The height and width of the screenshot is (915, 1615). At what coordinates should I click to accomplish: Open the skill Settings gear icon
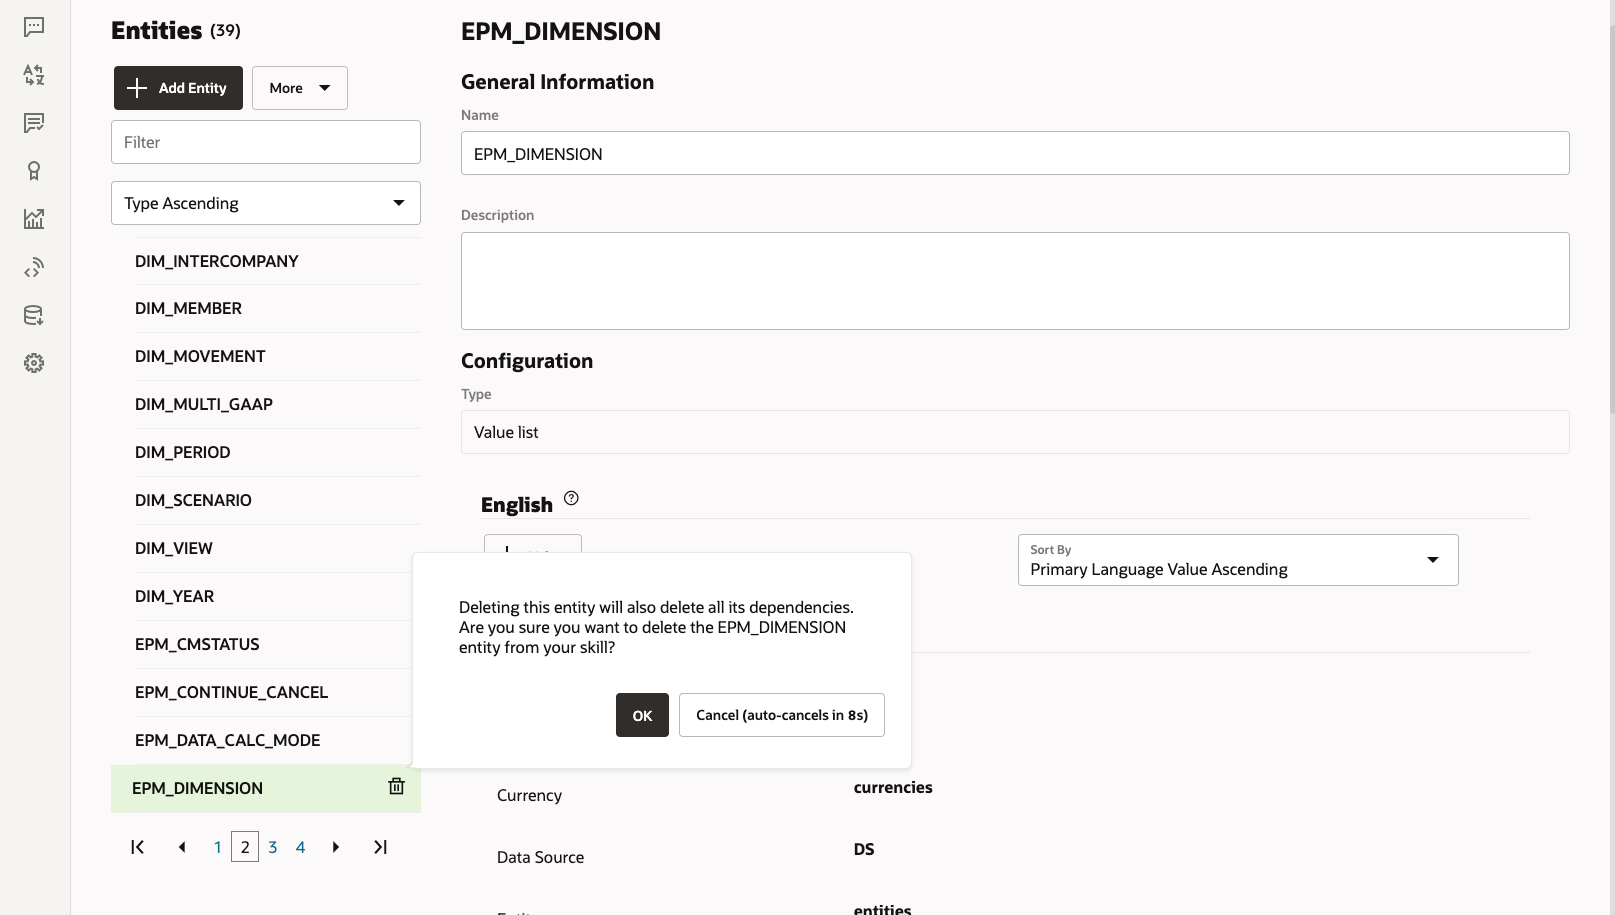click(x=34, y=362)
